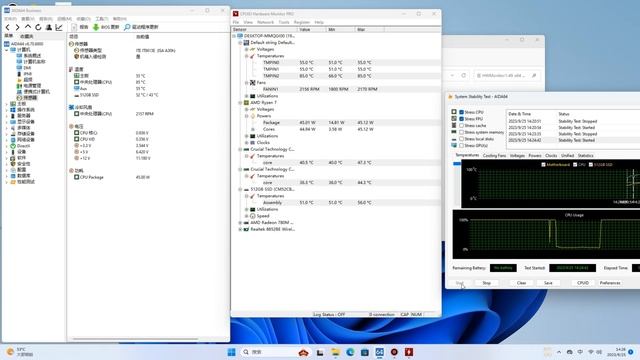Open the Microsoft Store taskbar icon
Screen dimensions: 640x360
pyautogui.click(x=365, y=352)
